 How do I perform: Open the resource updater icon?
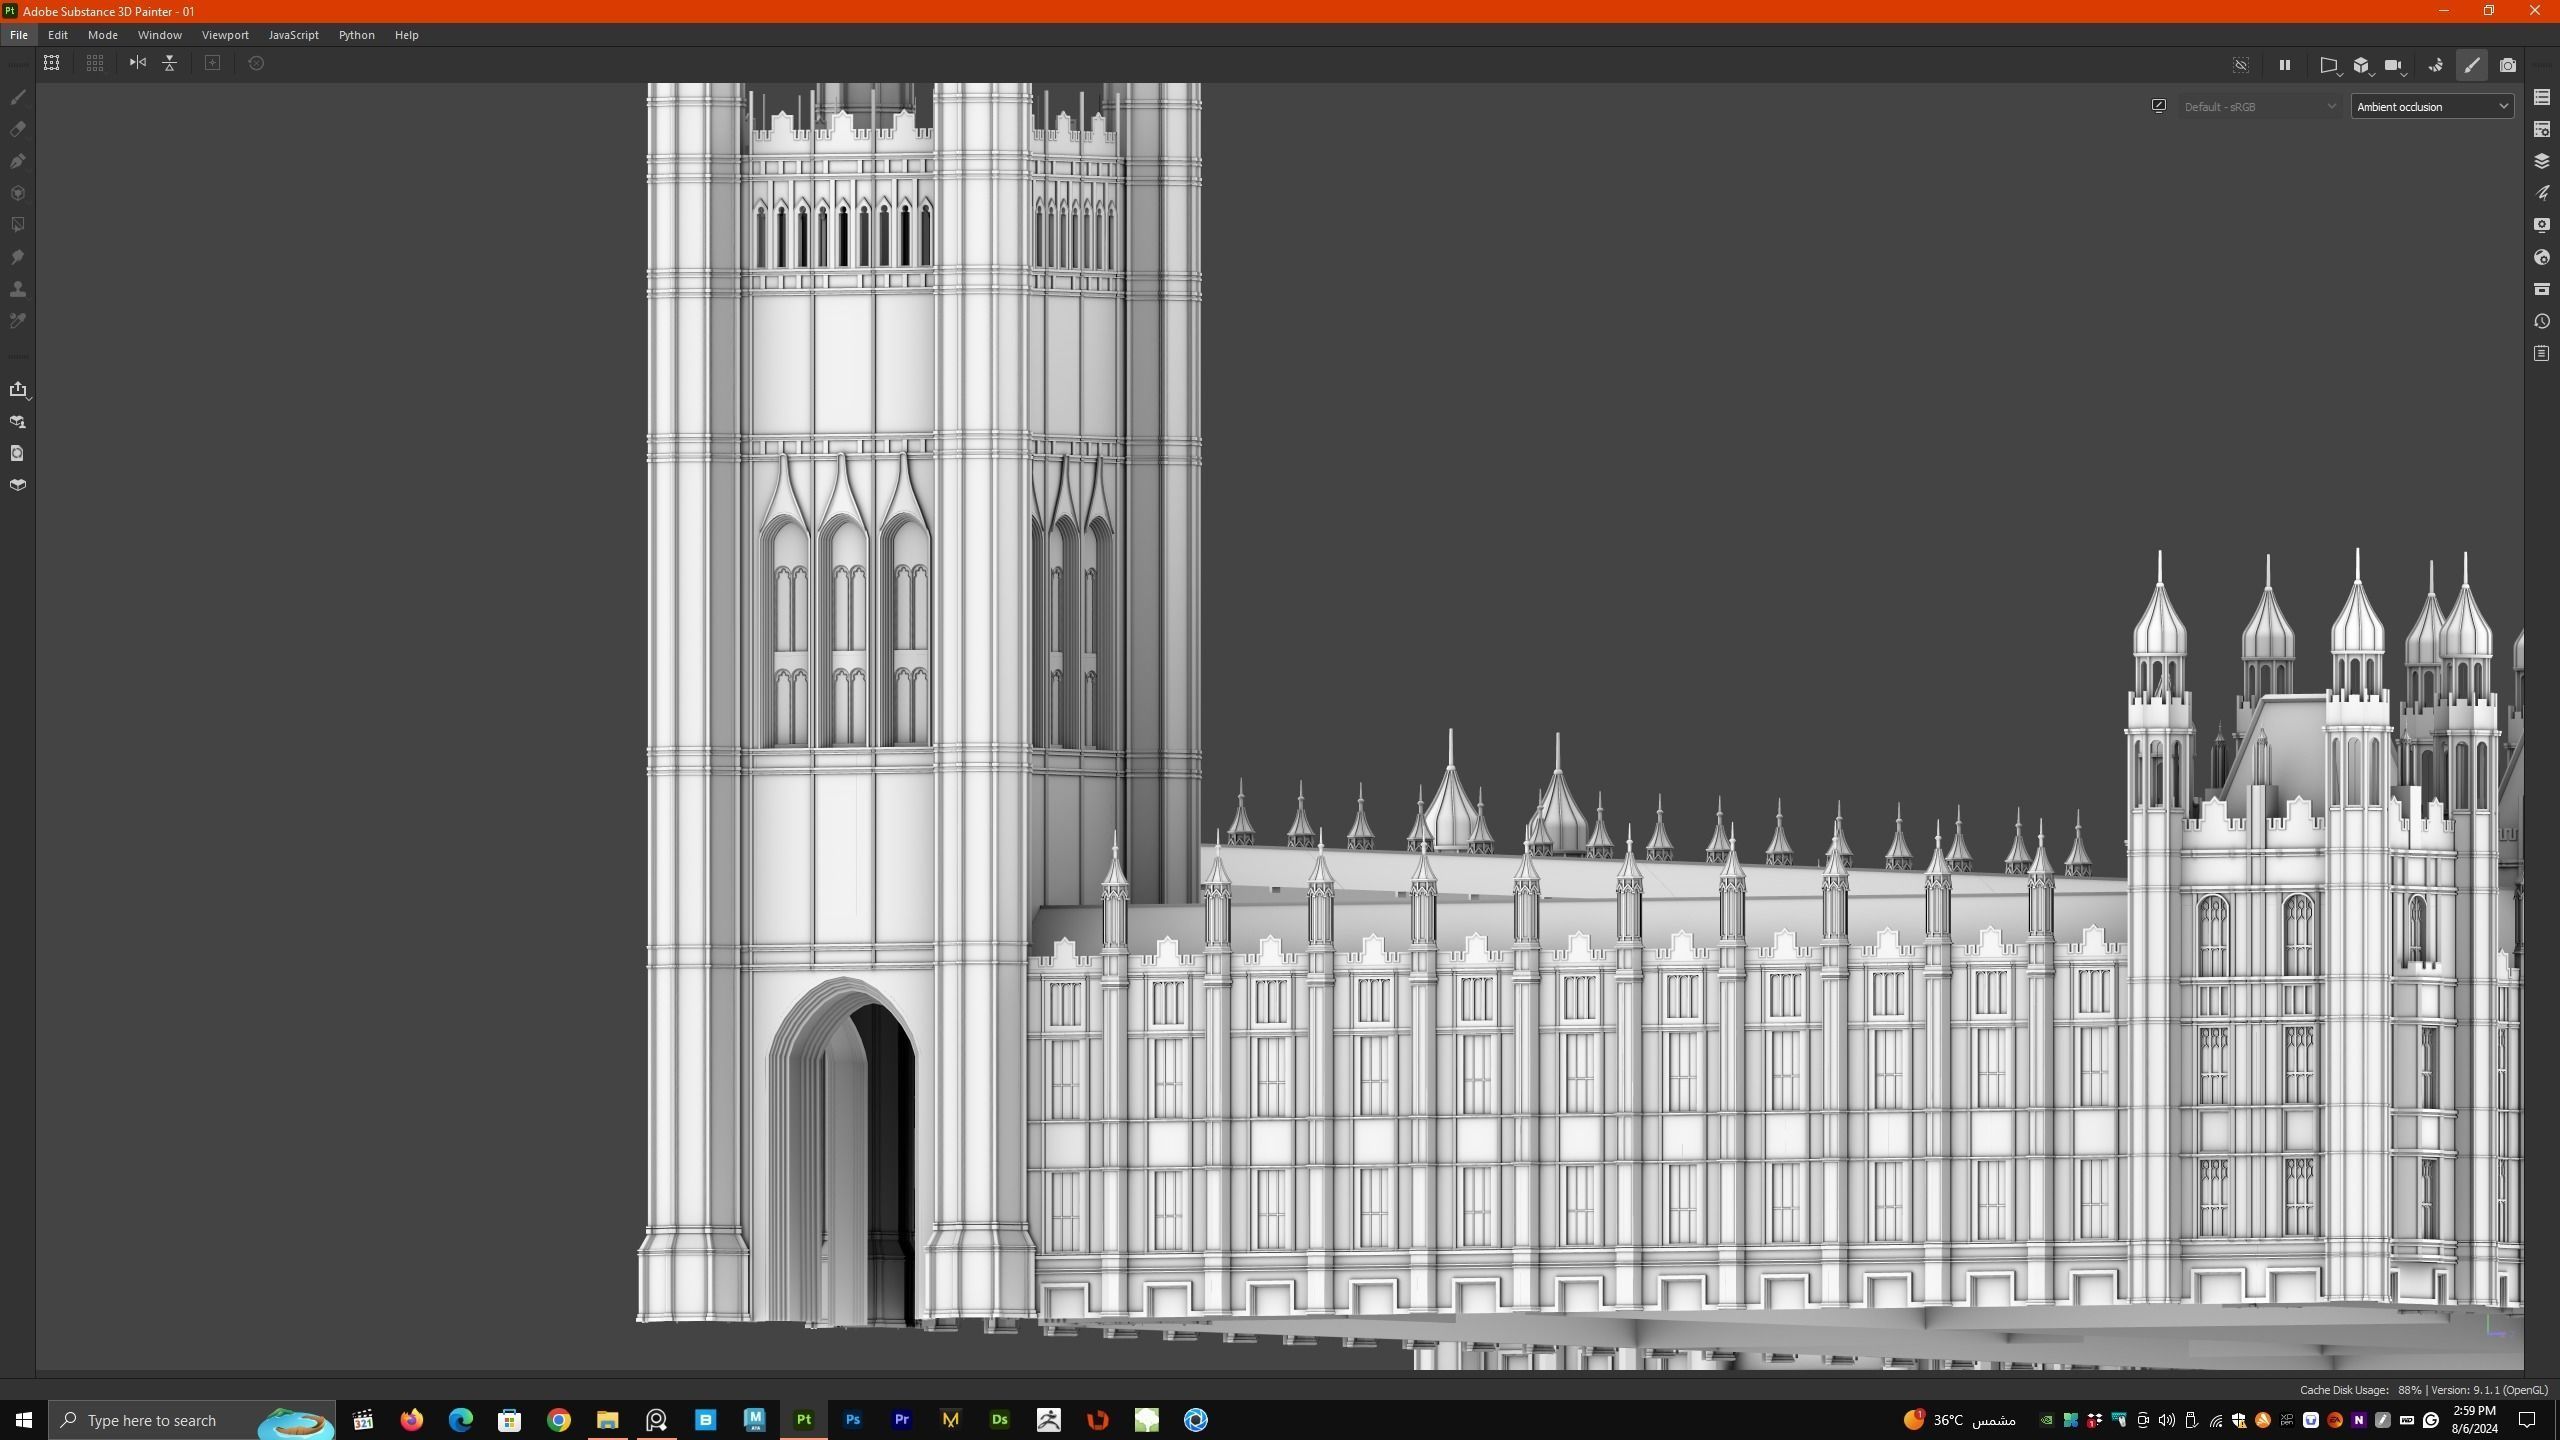pyautogui.click(x=17, y=454)
